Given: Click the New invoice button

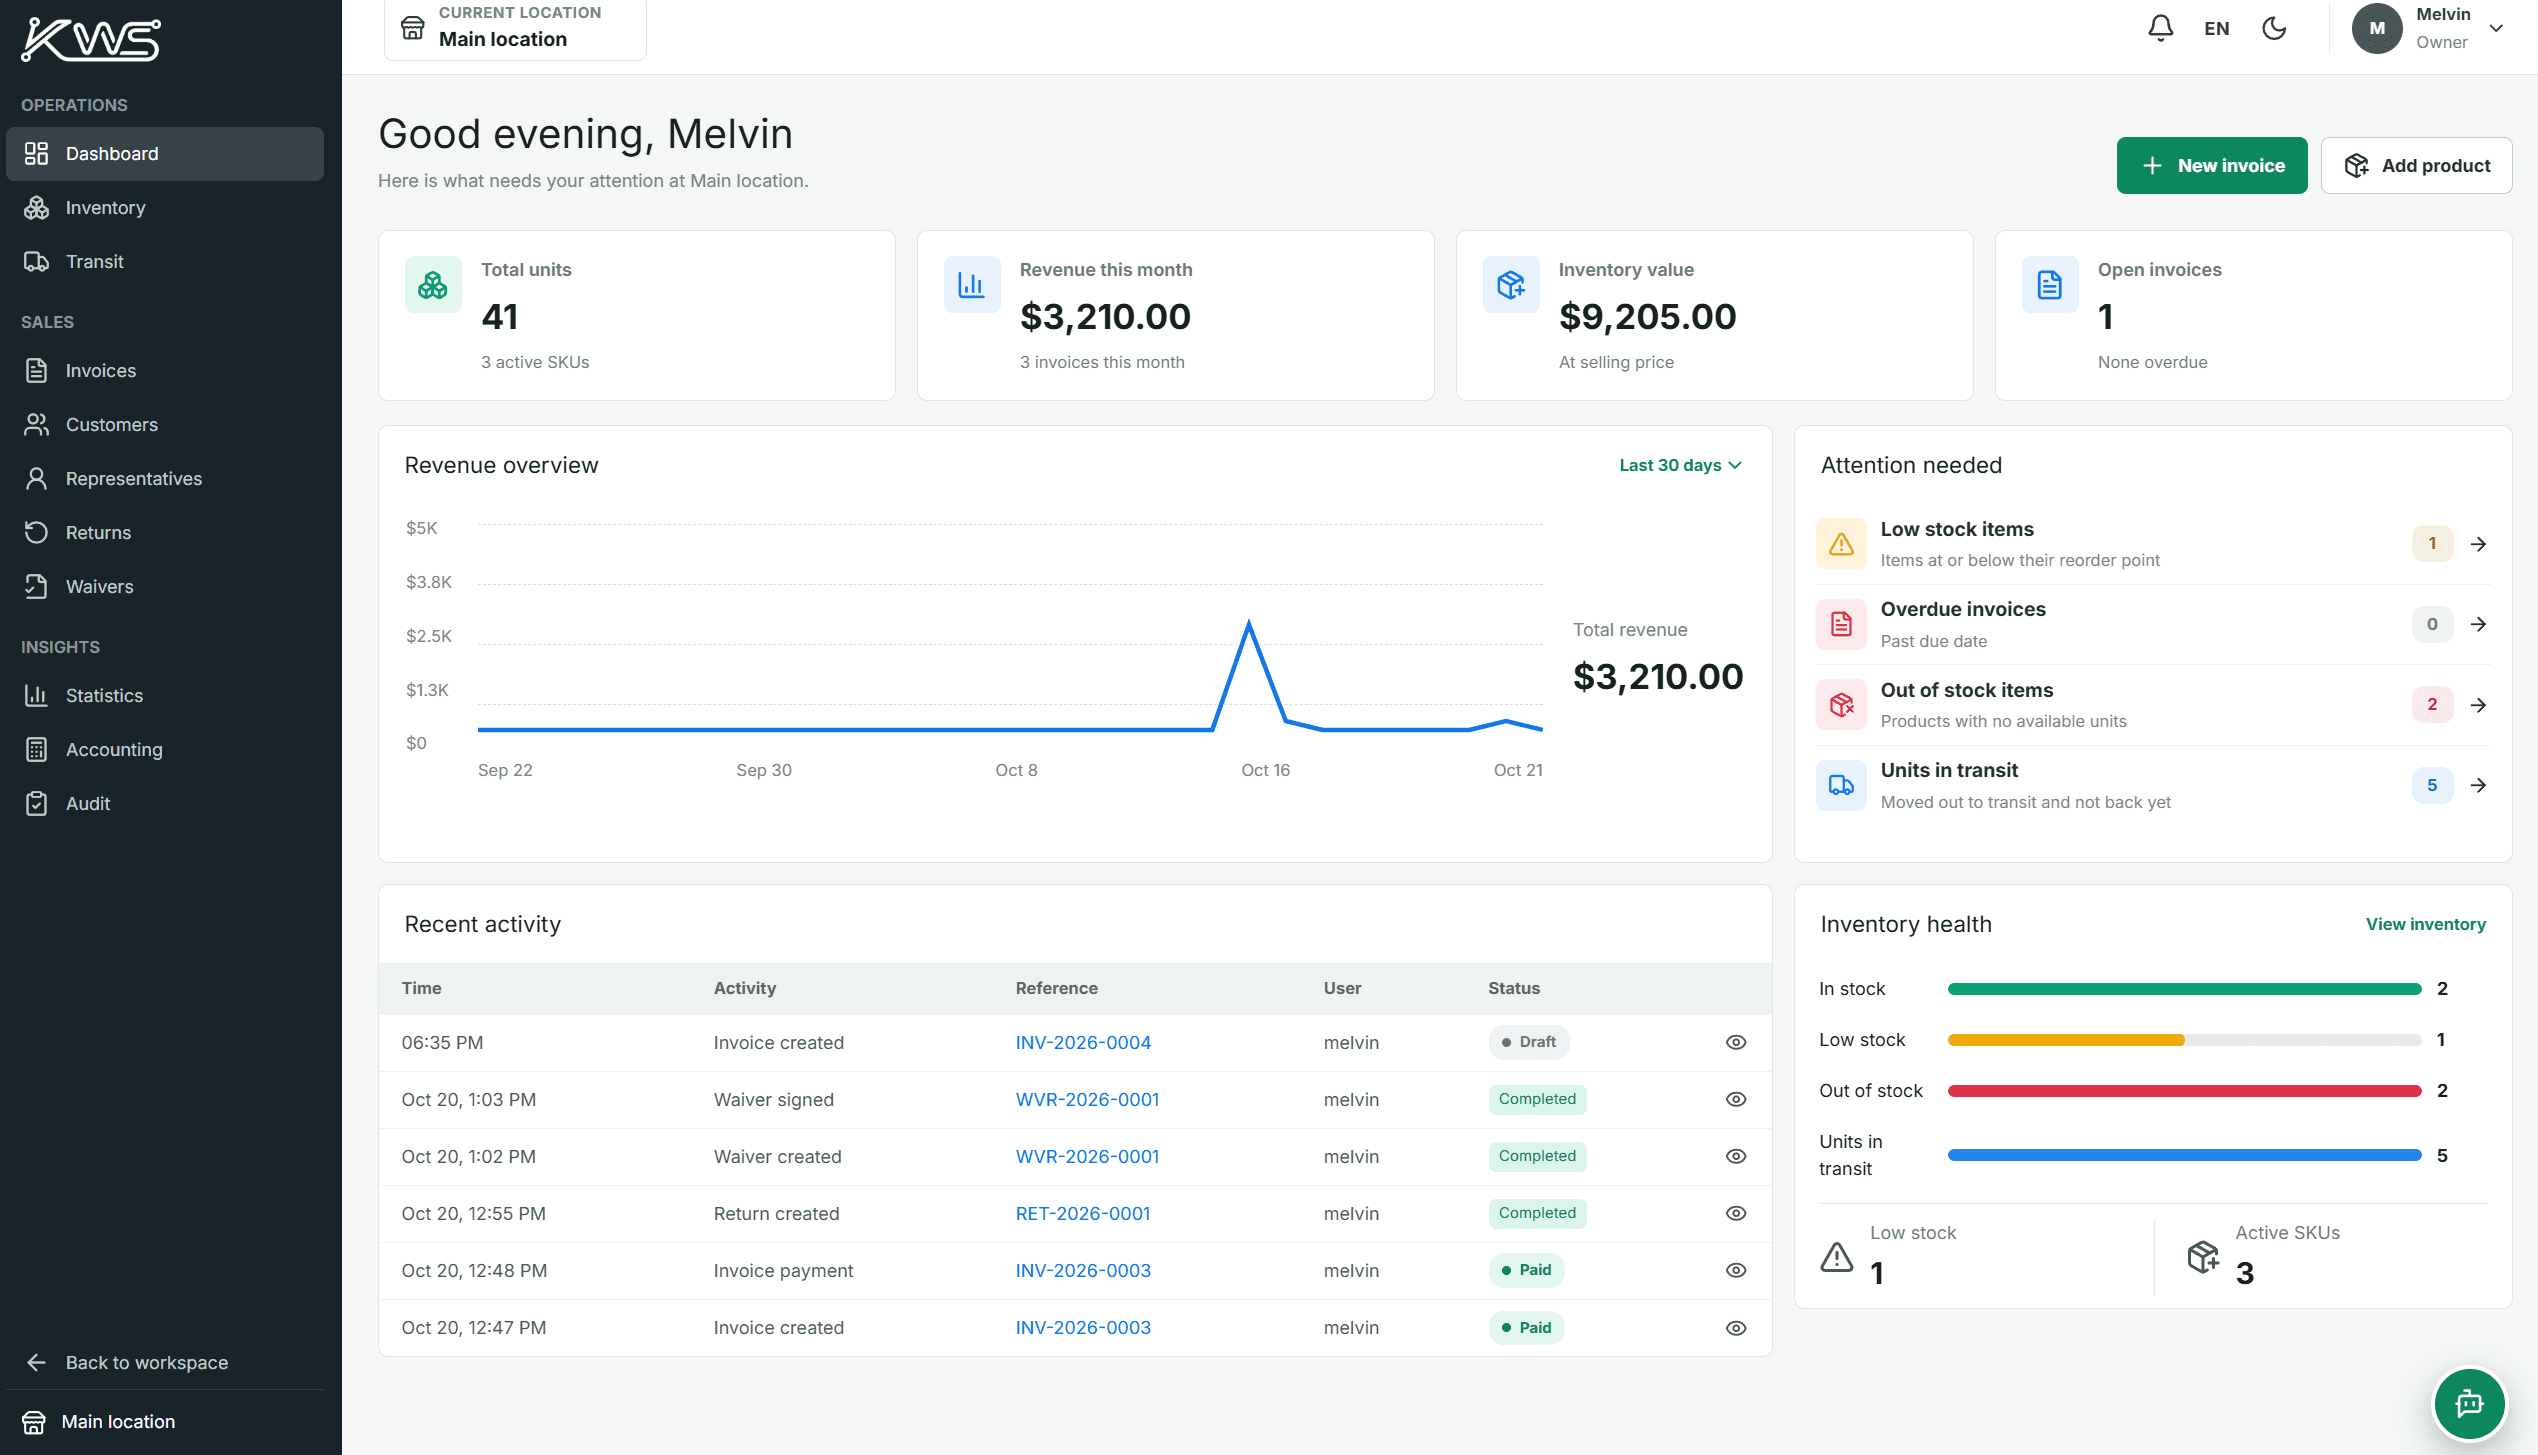Looking at the screenshot, I should coord(2211,165).
